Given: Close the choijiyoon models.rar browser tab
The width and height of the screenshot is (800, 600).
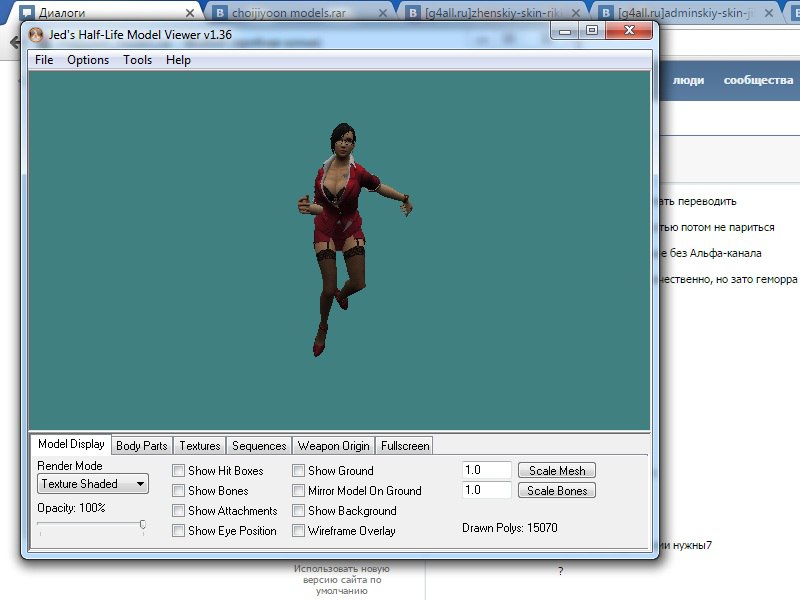Looking at the screenshot, I should point(383,13).
